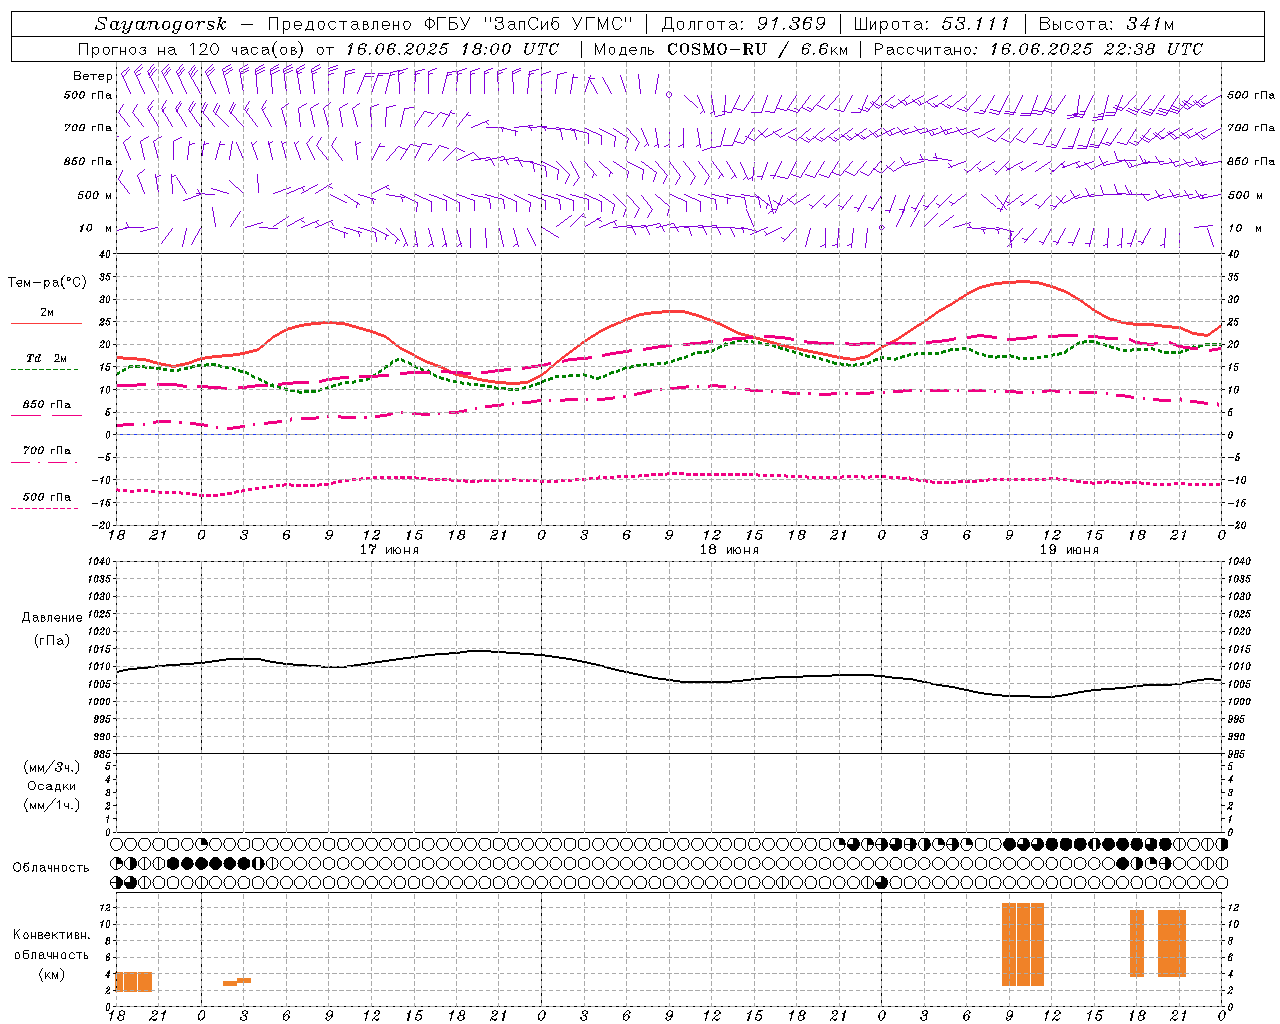Click the left '700 гПа' wind level label
Screen dimensions: 1280x1024
[x=88, y=128]
